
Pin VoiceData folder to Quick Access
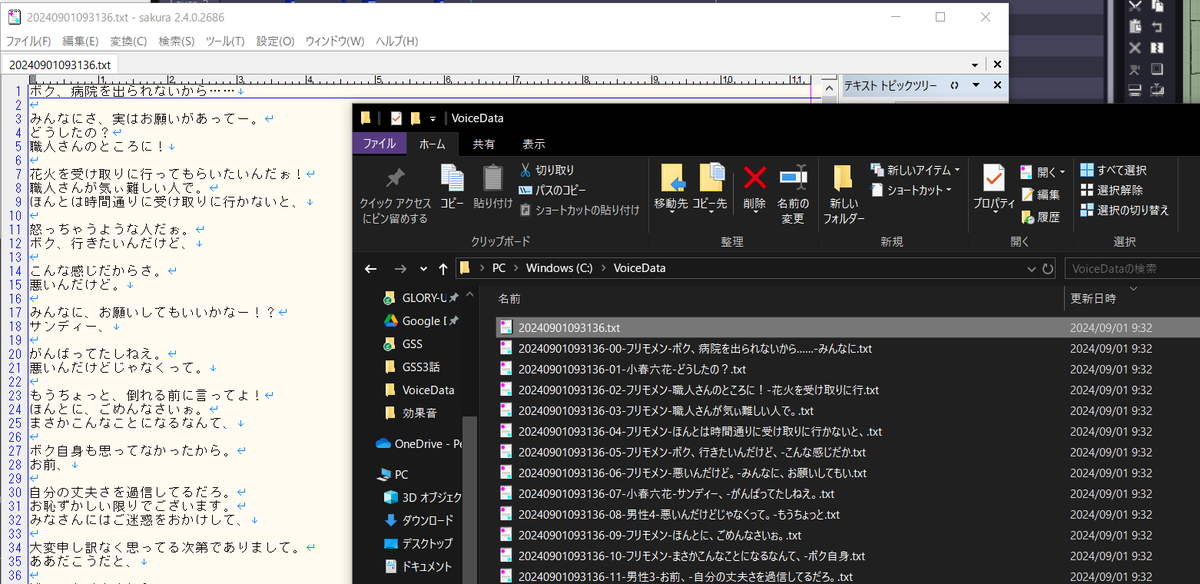[x=394, y=195]
